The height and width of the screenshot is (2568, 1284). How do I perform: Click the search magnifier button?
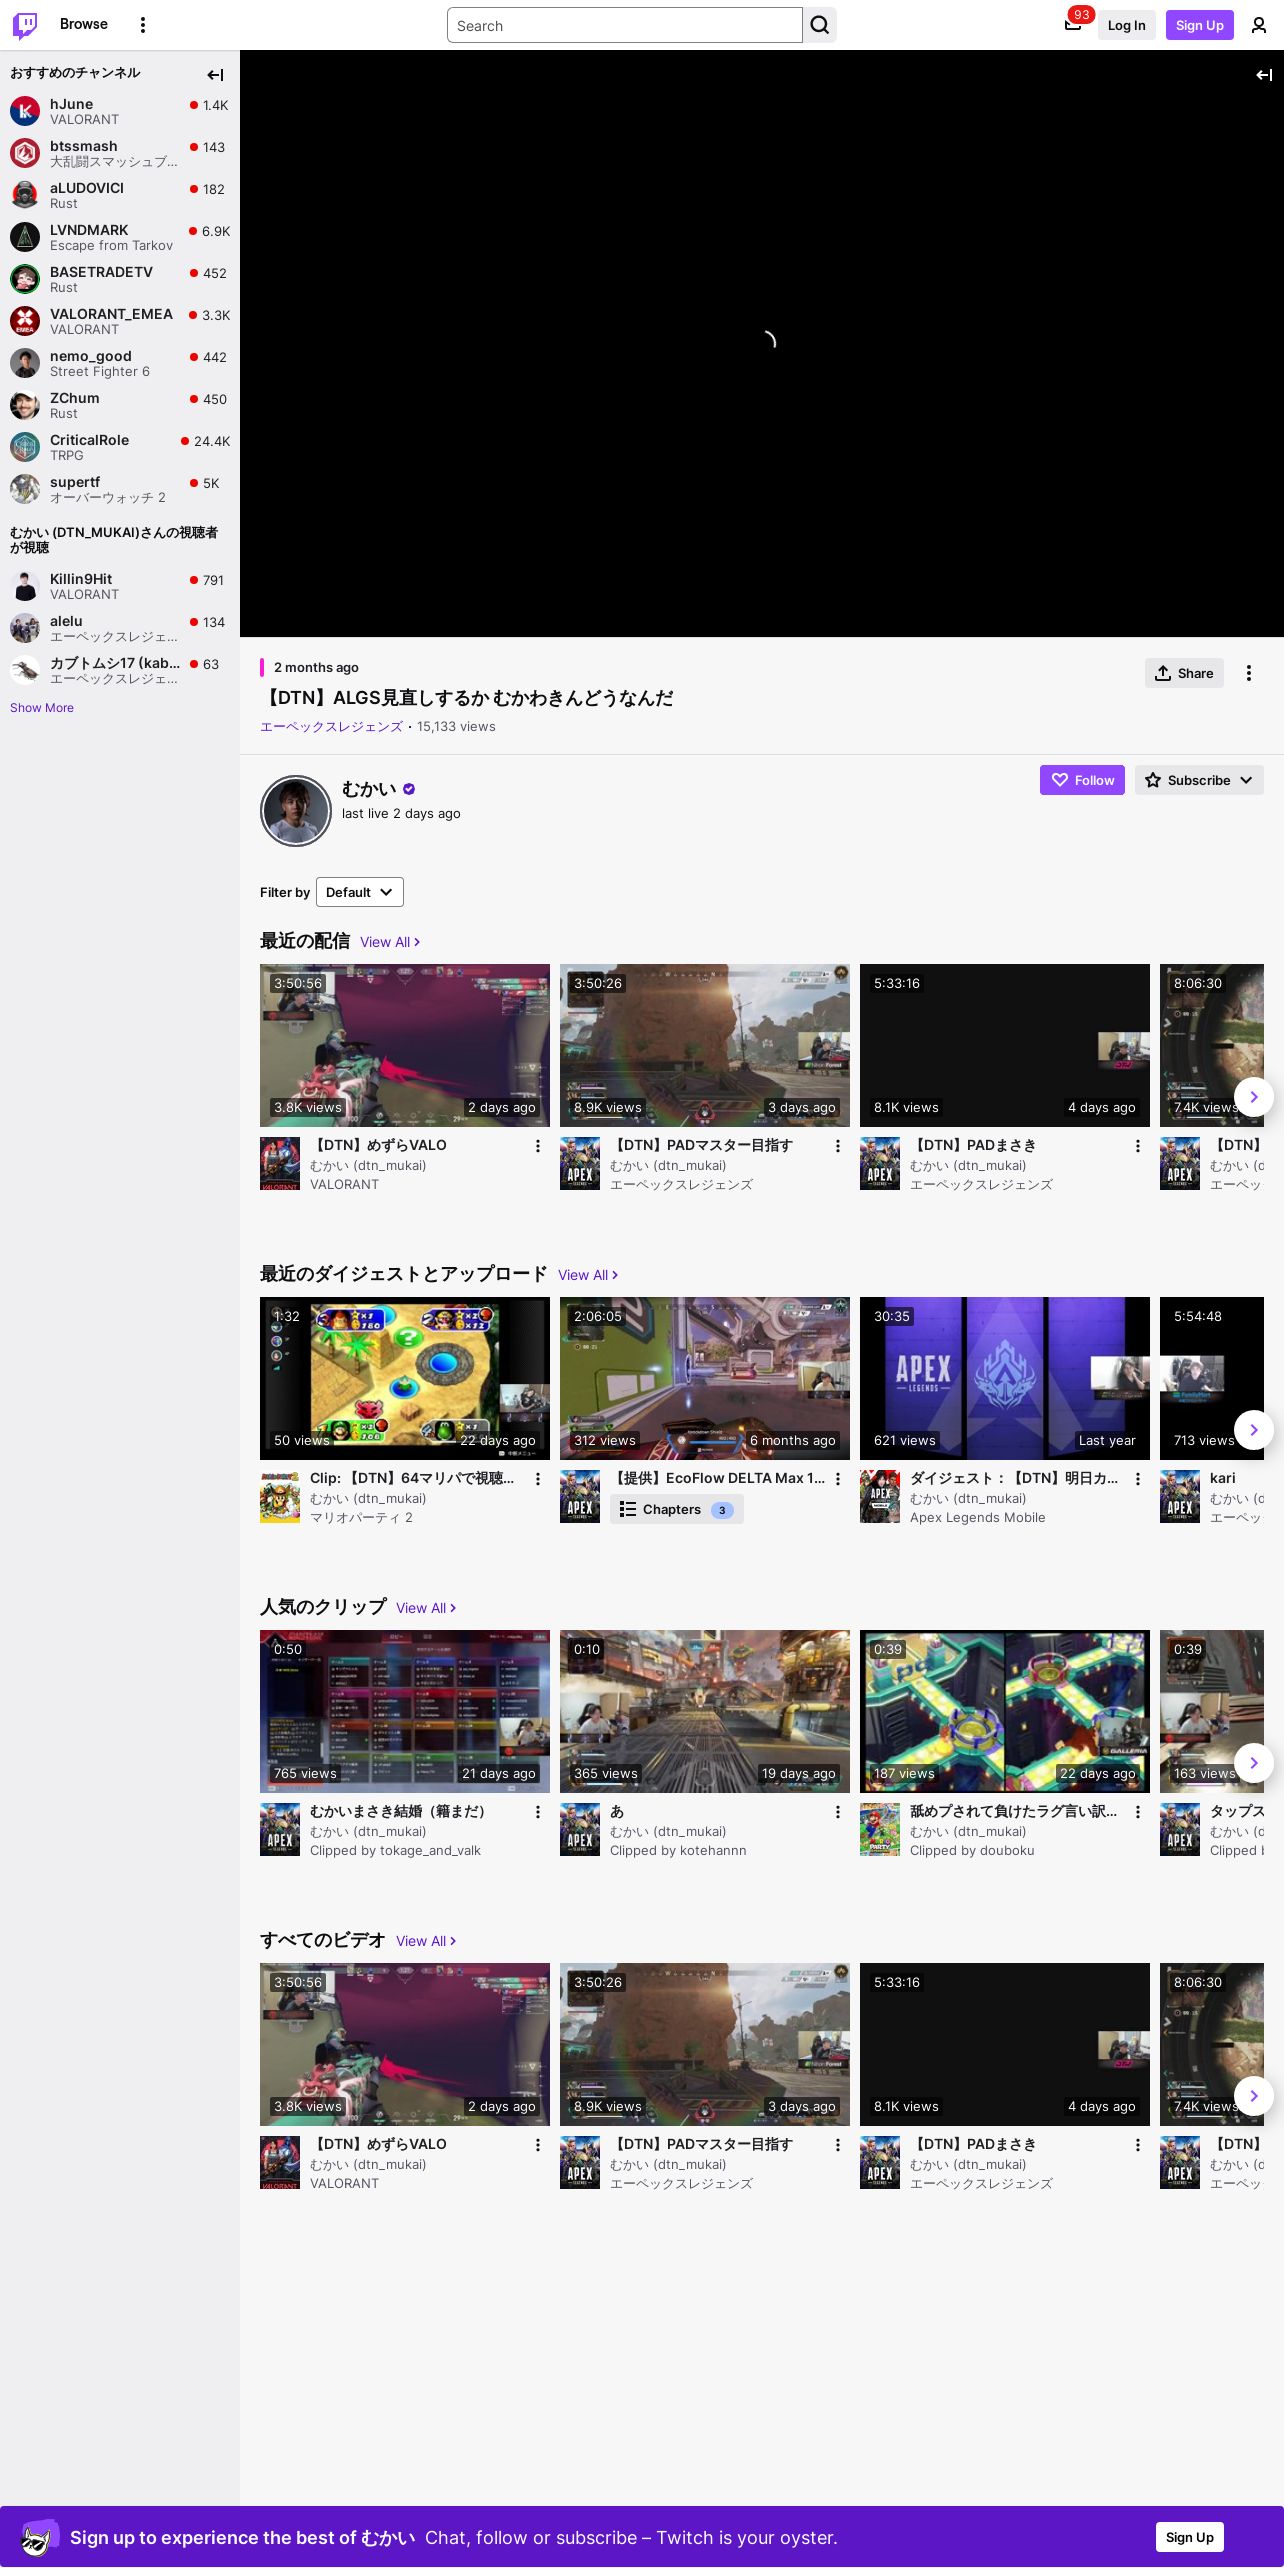point(820,25)
